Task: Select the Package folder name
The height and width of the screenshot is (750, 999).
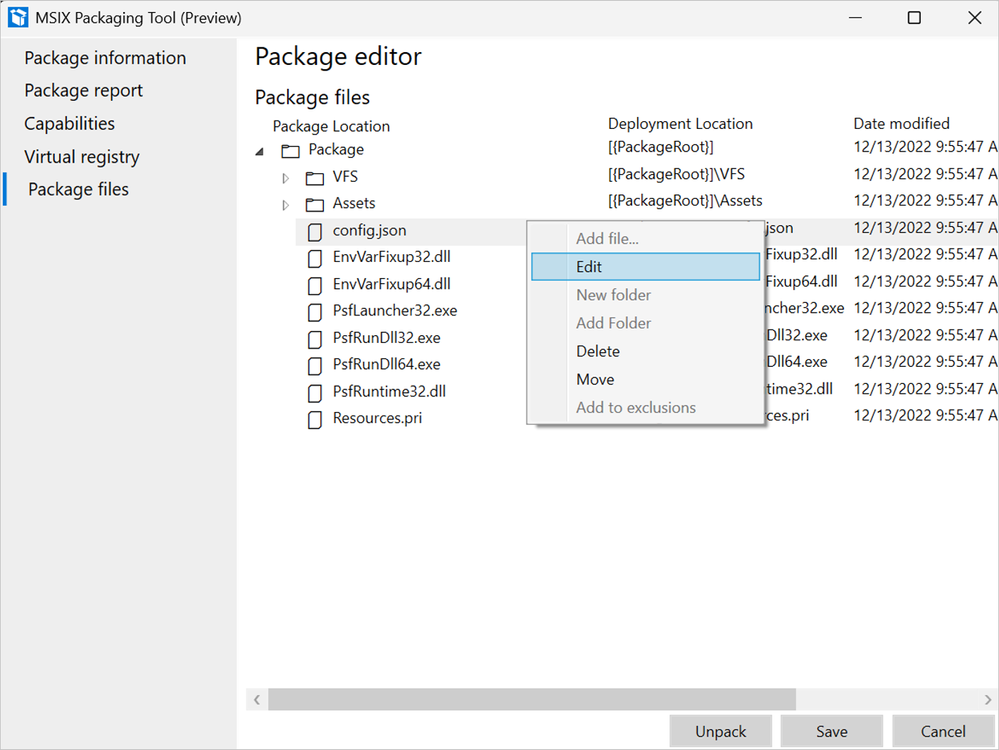Action: click(336, 150)
